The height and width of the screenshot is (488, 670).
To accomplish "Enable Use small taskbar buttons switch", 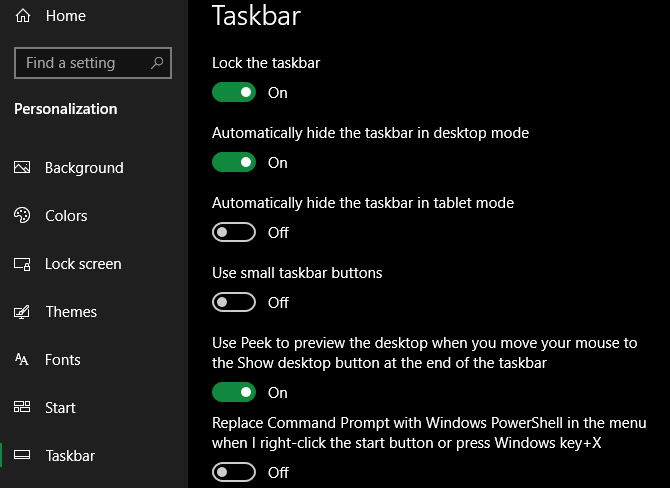I will 234,303.
